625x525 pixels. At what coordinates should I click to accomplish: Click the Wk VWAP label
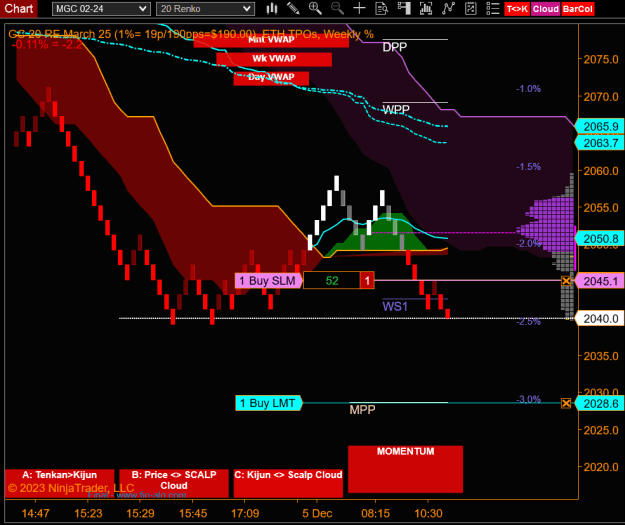point(274,59)
